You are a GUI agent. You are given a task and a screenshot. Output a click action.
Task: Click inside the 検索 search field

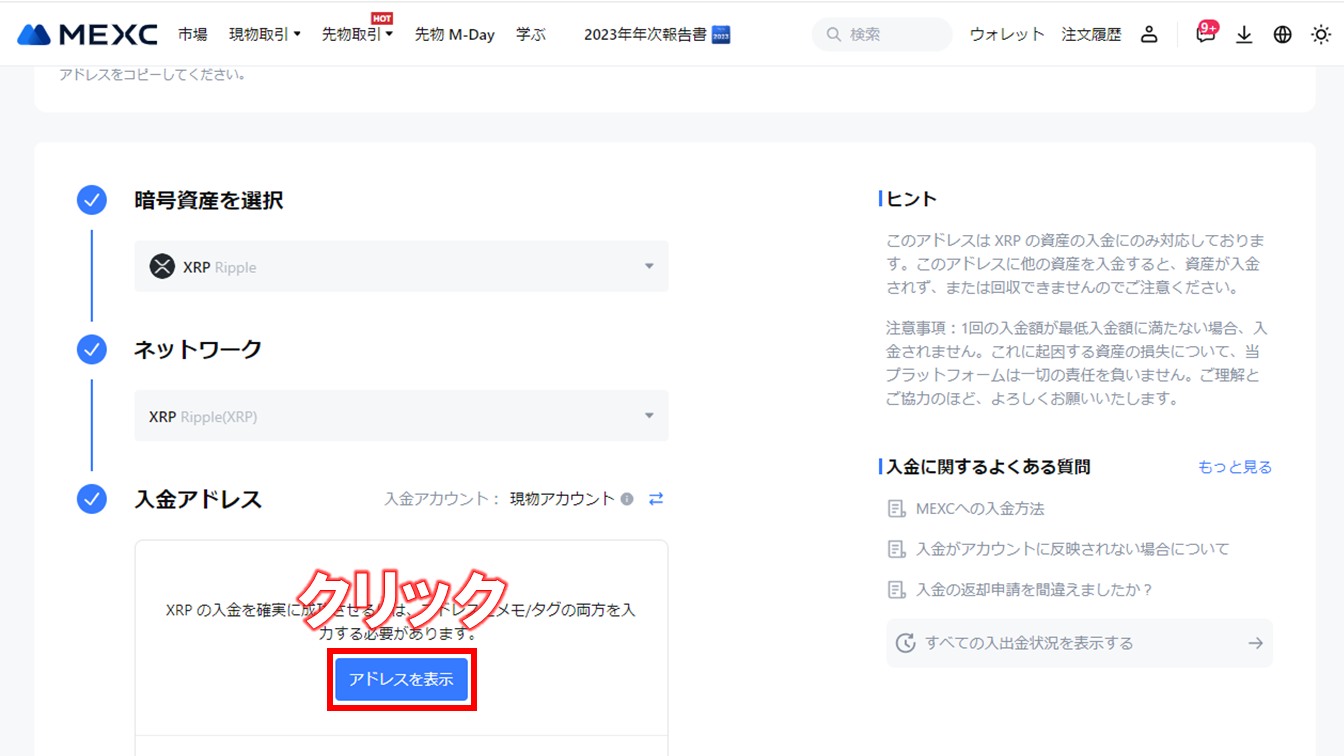point(881,34)
